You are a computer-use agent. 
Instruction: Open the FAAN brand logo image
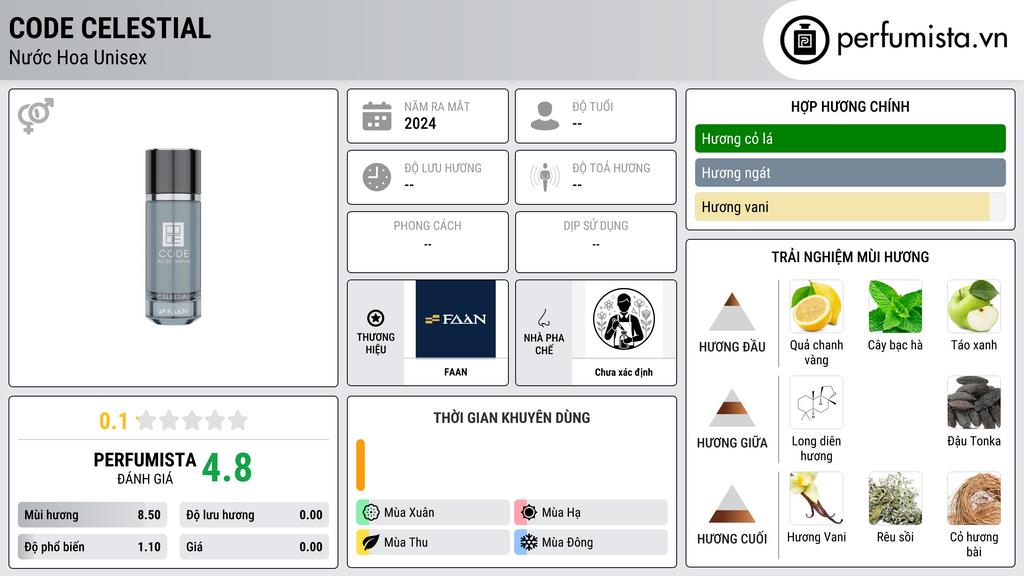coord(456,319)
